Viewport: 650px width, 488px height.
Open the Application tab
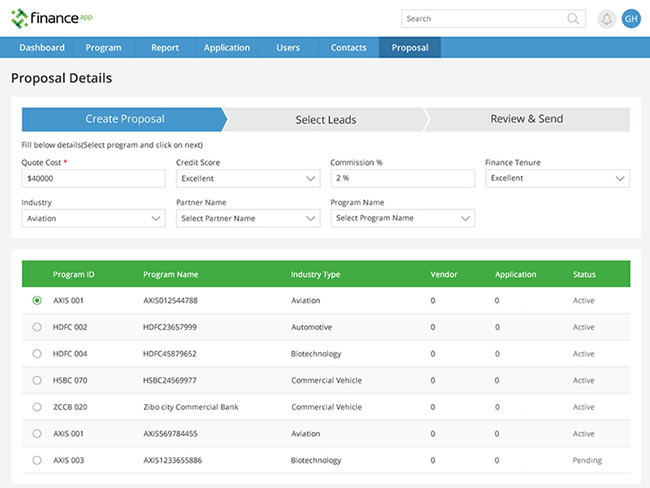[227, 48]
